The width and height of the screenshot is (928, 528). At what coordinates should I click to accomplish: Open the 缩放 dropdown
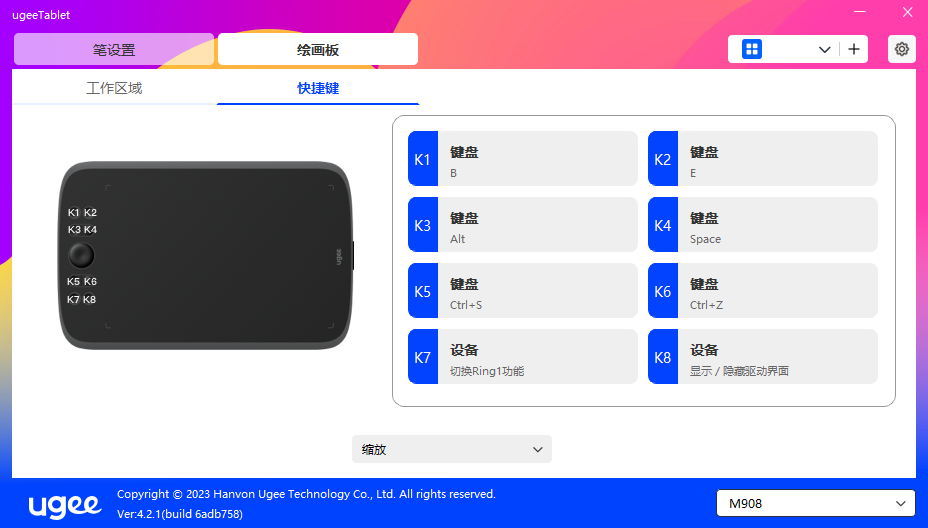[x=452, y=449]
